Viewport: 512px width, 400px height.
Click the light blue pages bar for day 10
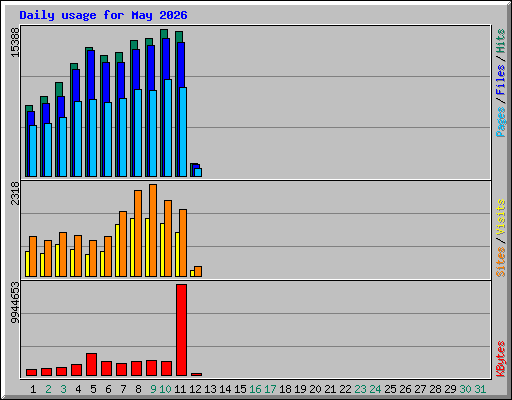pos(168,128)
